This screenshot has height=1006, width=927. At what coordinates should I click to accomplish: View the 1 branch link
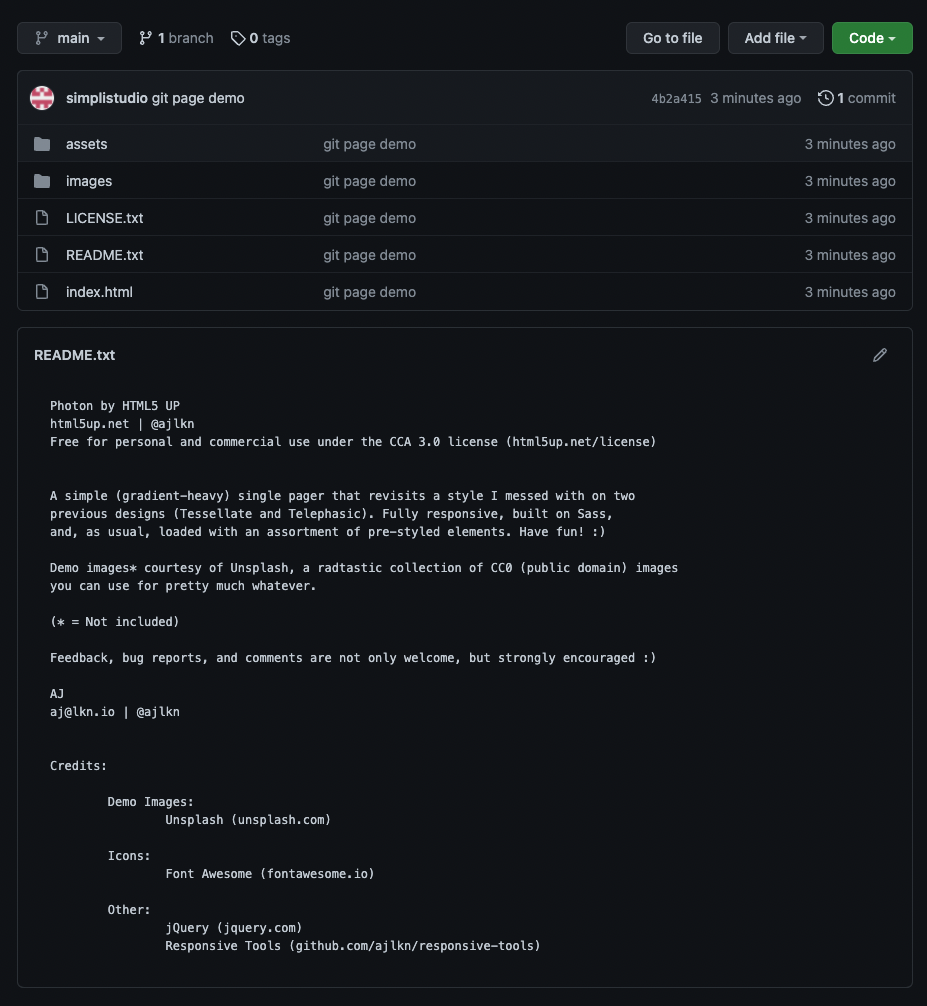(176, 38)
